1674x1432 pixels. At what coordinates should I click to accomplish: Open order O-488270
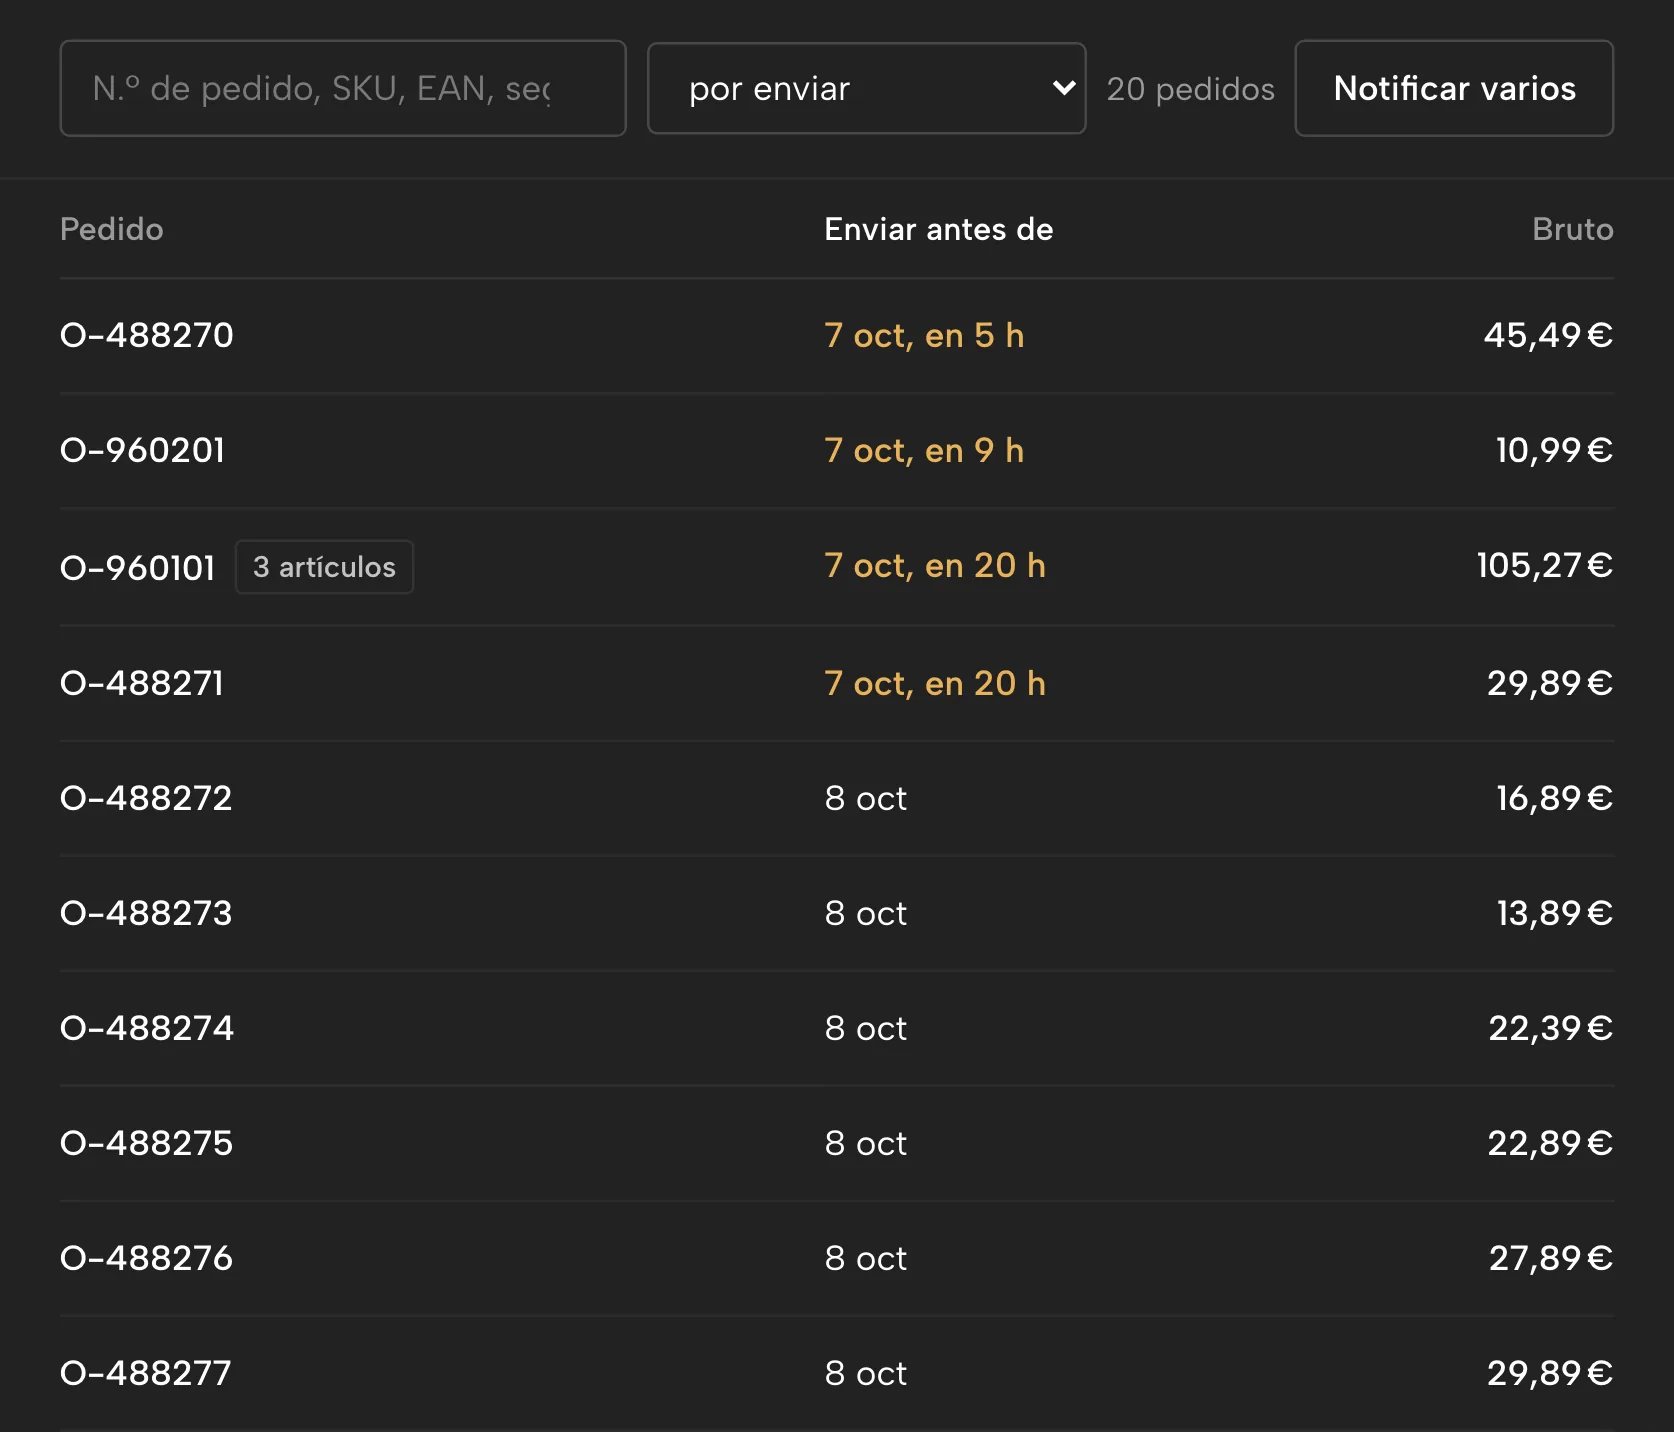tap(147, 335)
